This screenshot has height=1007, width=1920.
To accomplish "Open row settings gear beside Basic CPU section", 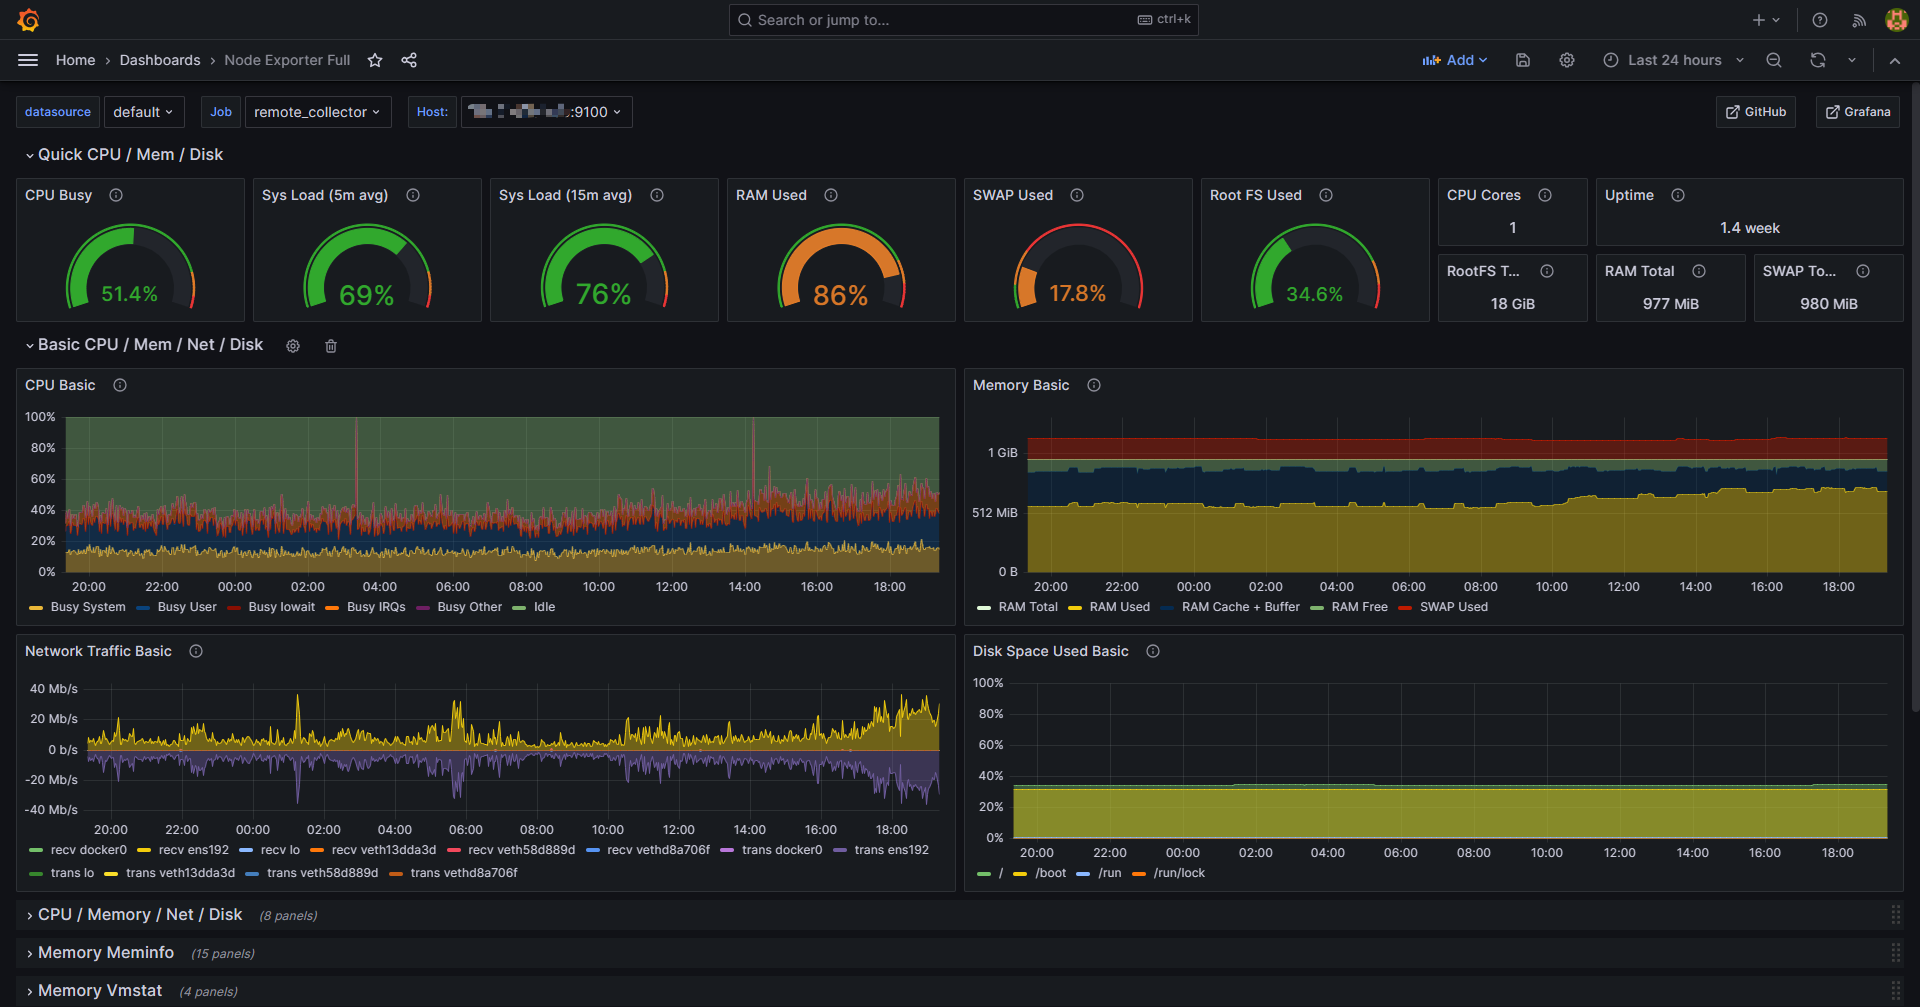I will pos(293,346).
